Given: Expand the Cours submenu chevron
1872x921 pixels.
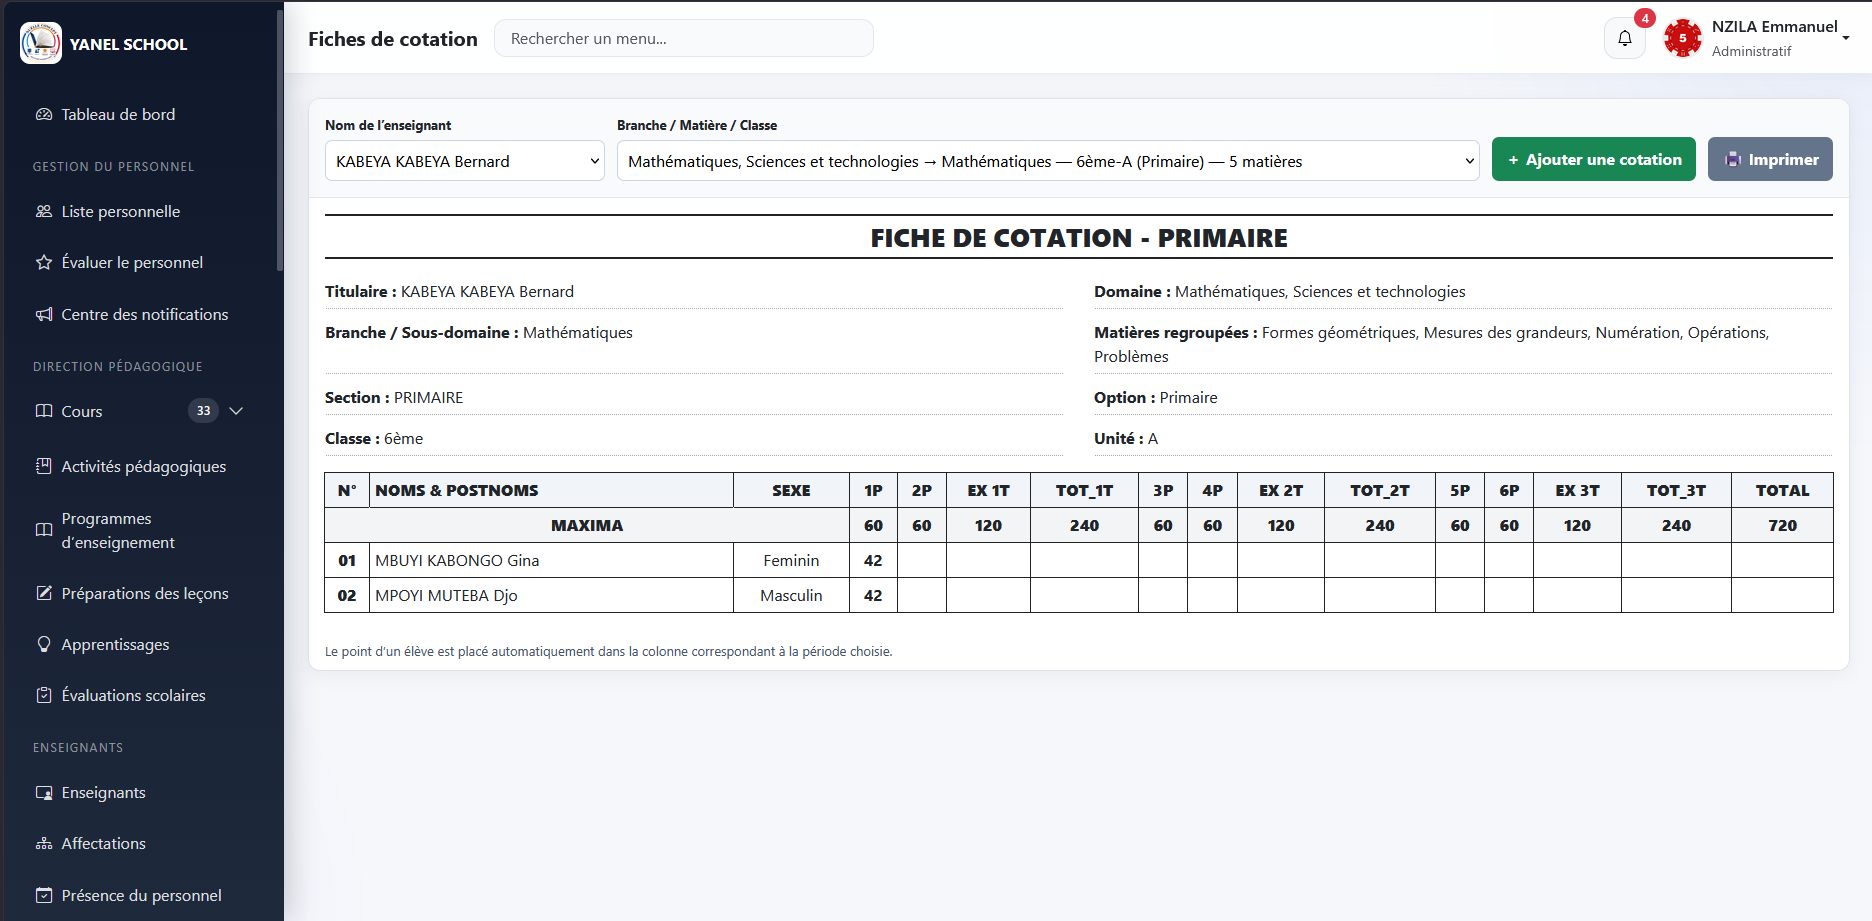Looking at the screenshot, I should click(x=237, y=411).
